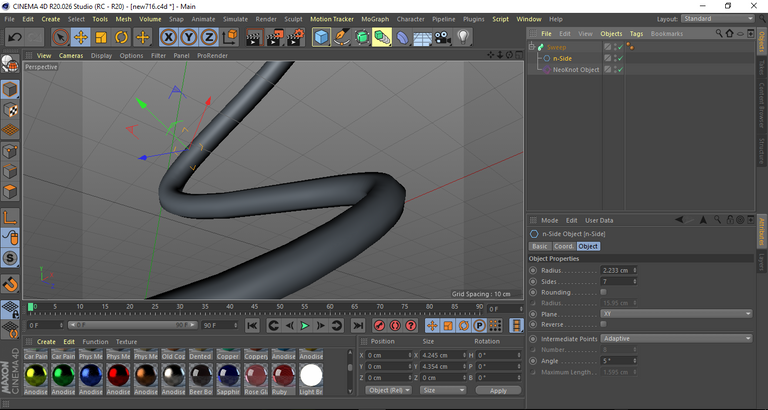Click the Make Editable icon
The width and height of the screenshot is (768, 410).
click(x=10, y=64)
